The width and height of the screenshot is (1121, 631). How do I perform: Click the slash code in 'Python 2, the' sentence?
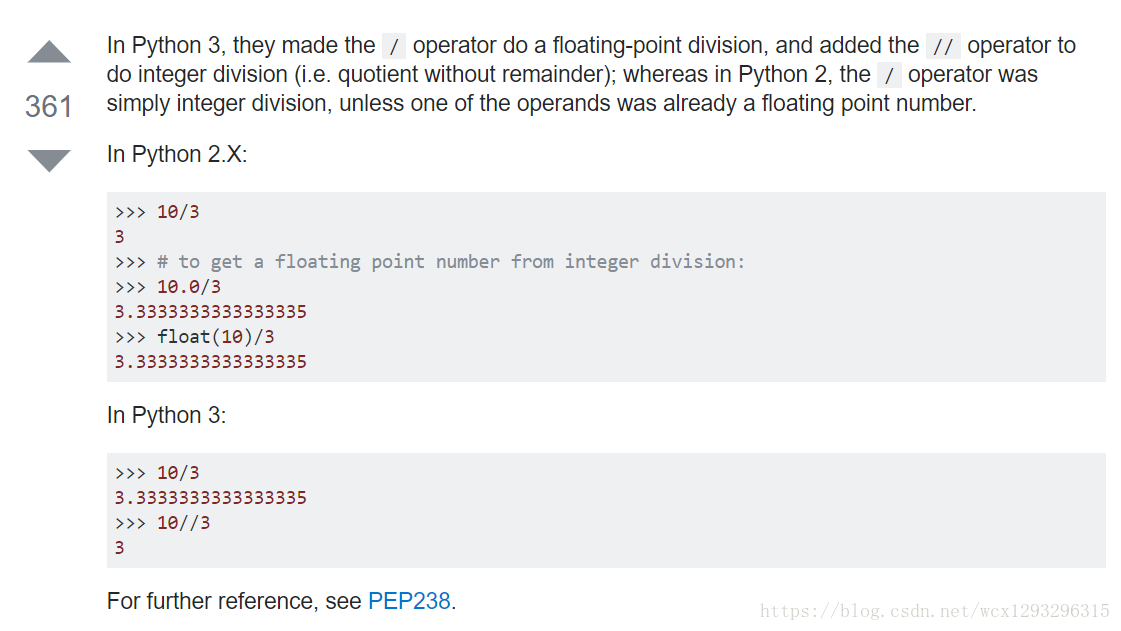coord(889,75)
